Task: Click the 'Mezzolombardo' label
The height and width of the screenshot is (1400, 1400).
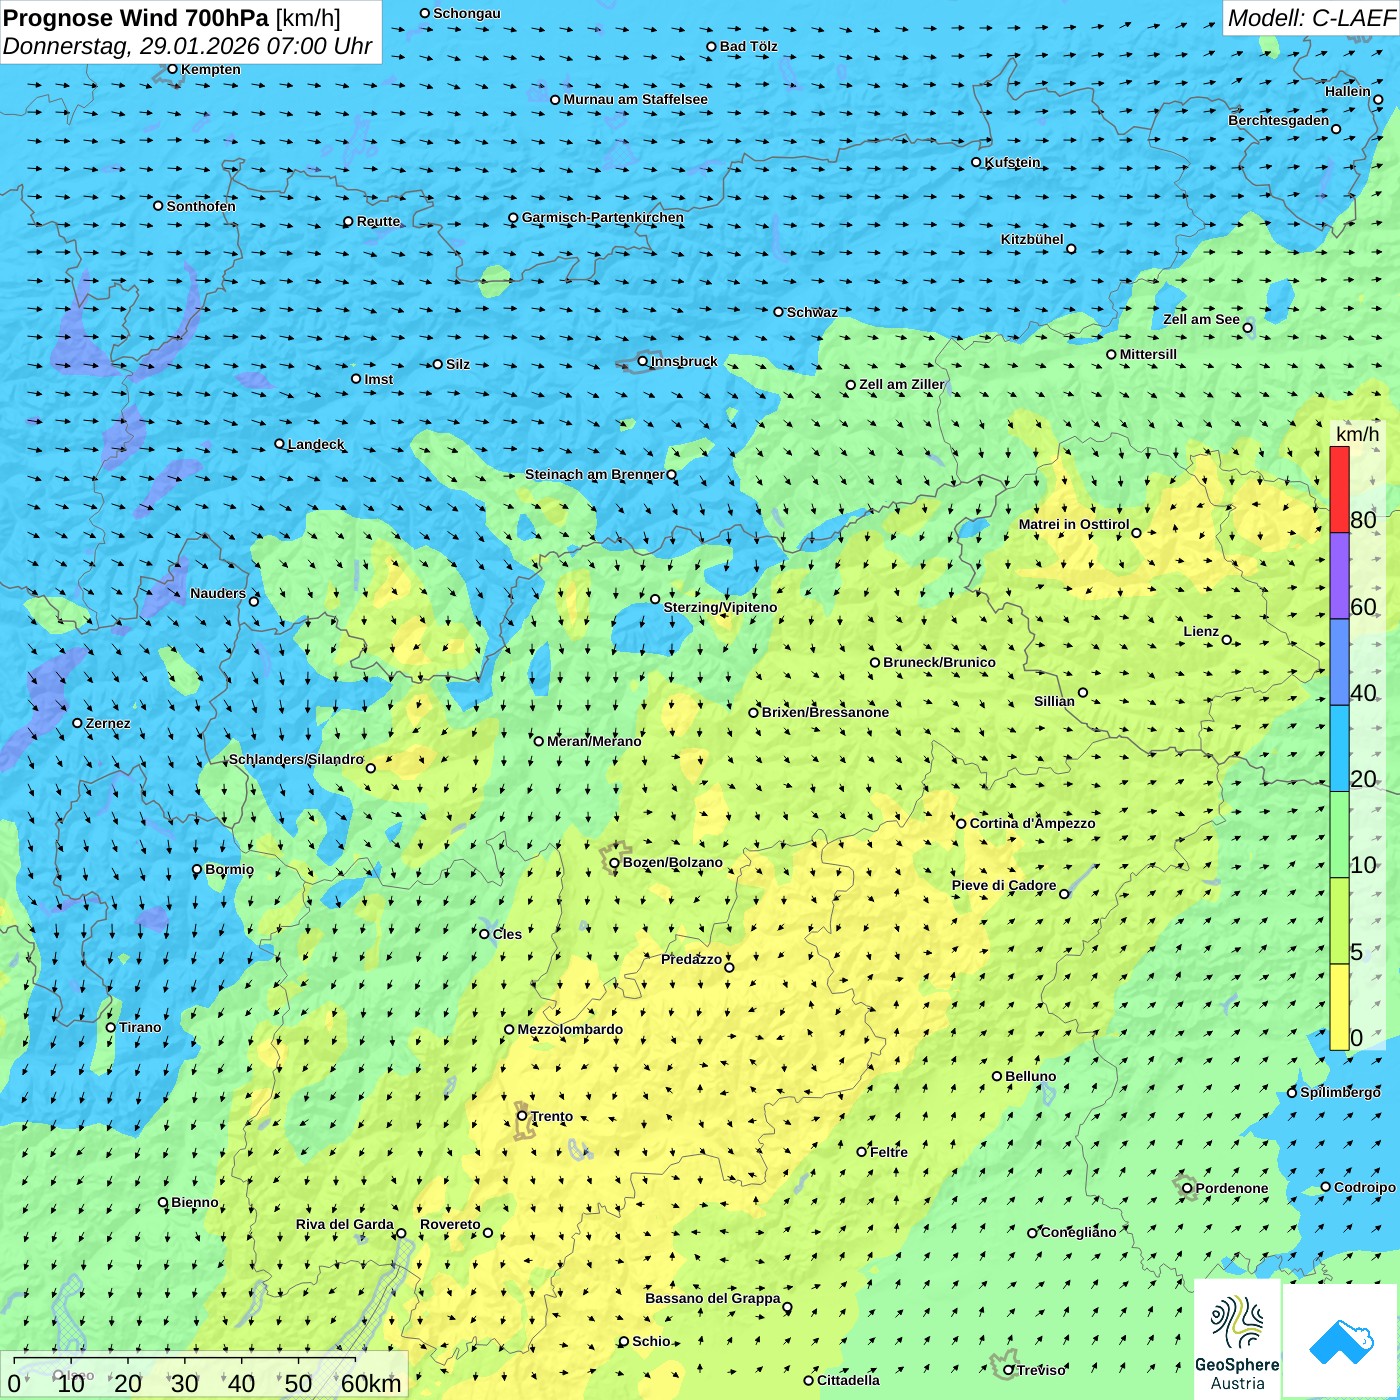Action: (570, 1029)
